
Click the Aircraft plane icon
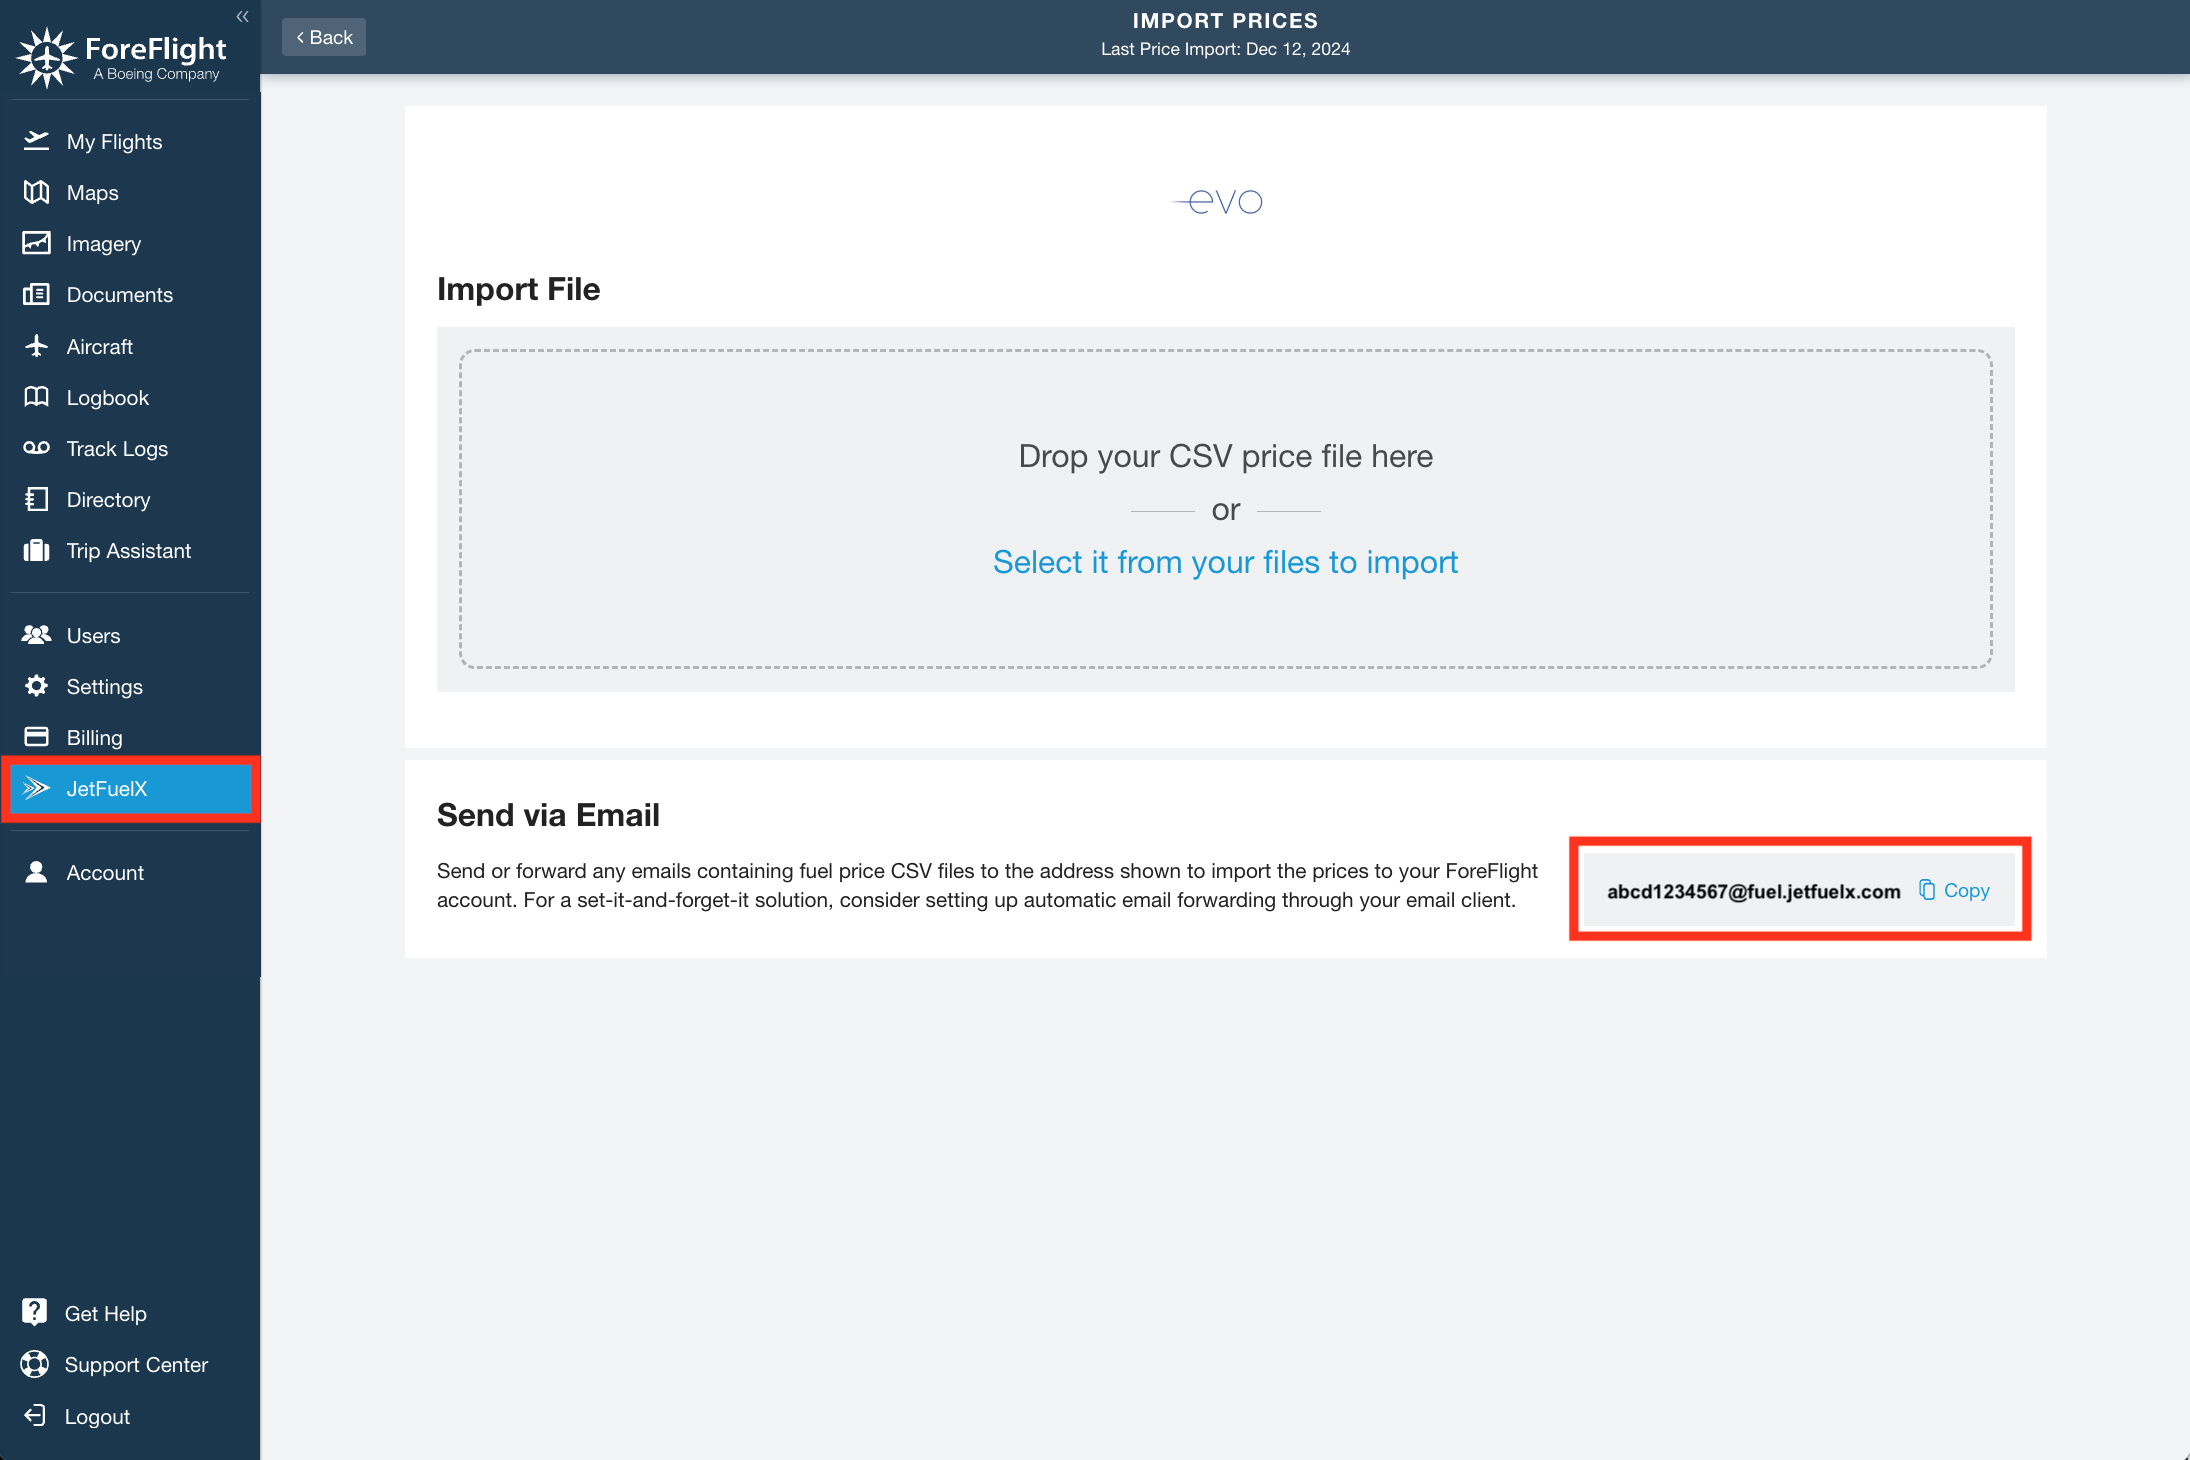tap(37, 346)
